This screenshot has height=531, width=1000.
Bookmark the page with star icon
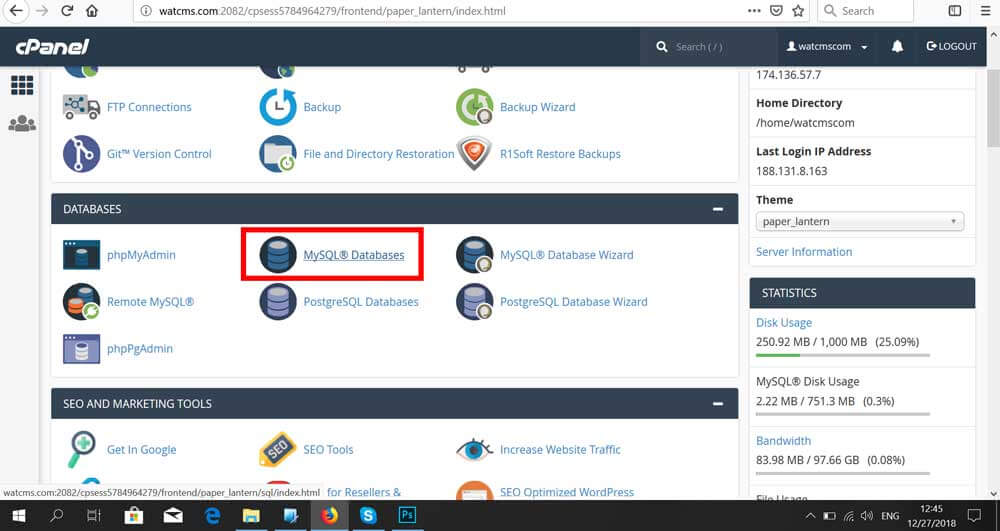(798, 11)
